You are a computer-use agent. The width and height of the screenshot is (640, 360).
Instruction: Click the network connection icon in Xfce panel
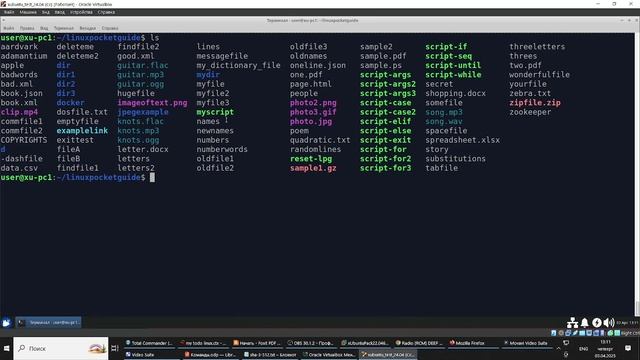(x=572, y=323)
